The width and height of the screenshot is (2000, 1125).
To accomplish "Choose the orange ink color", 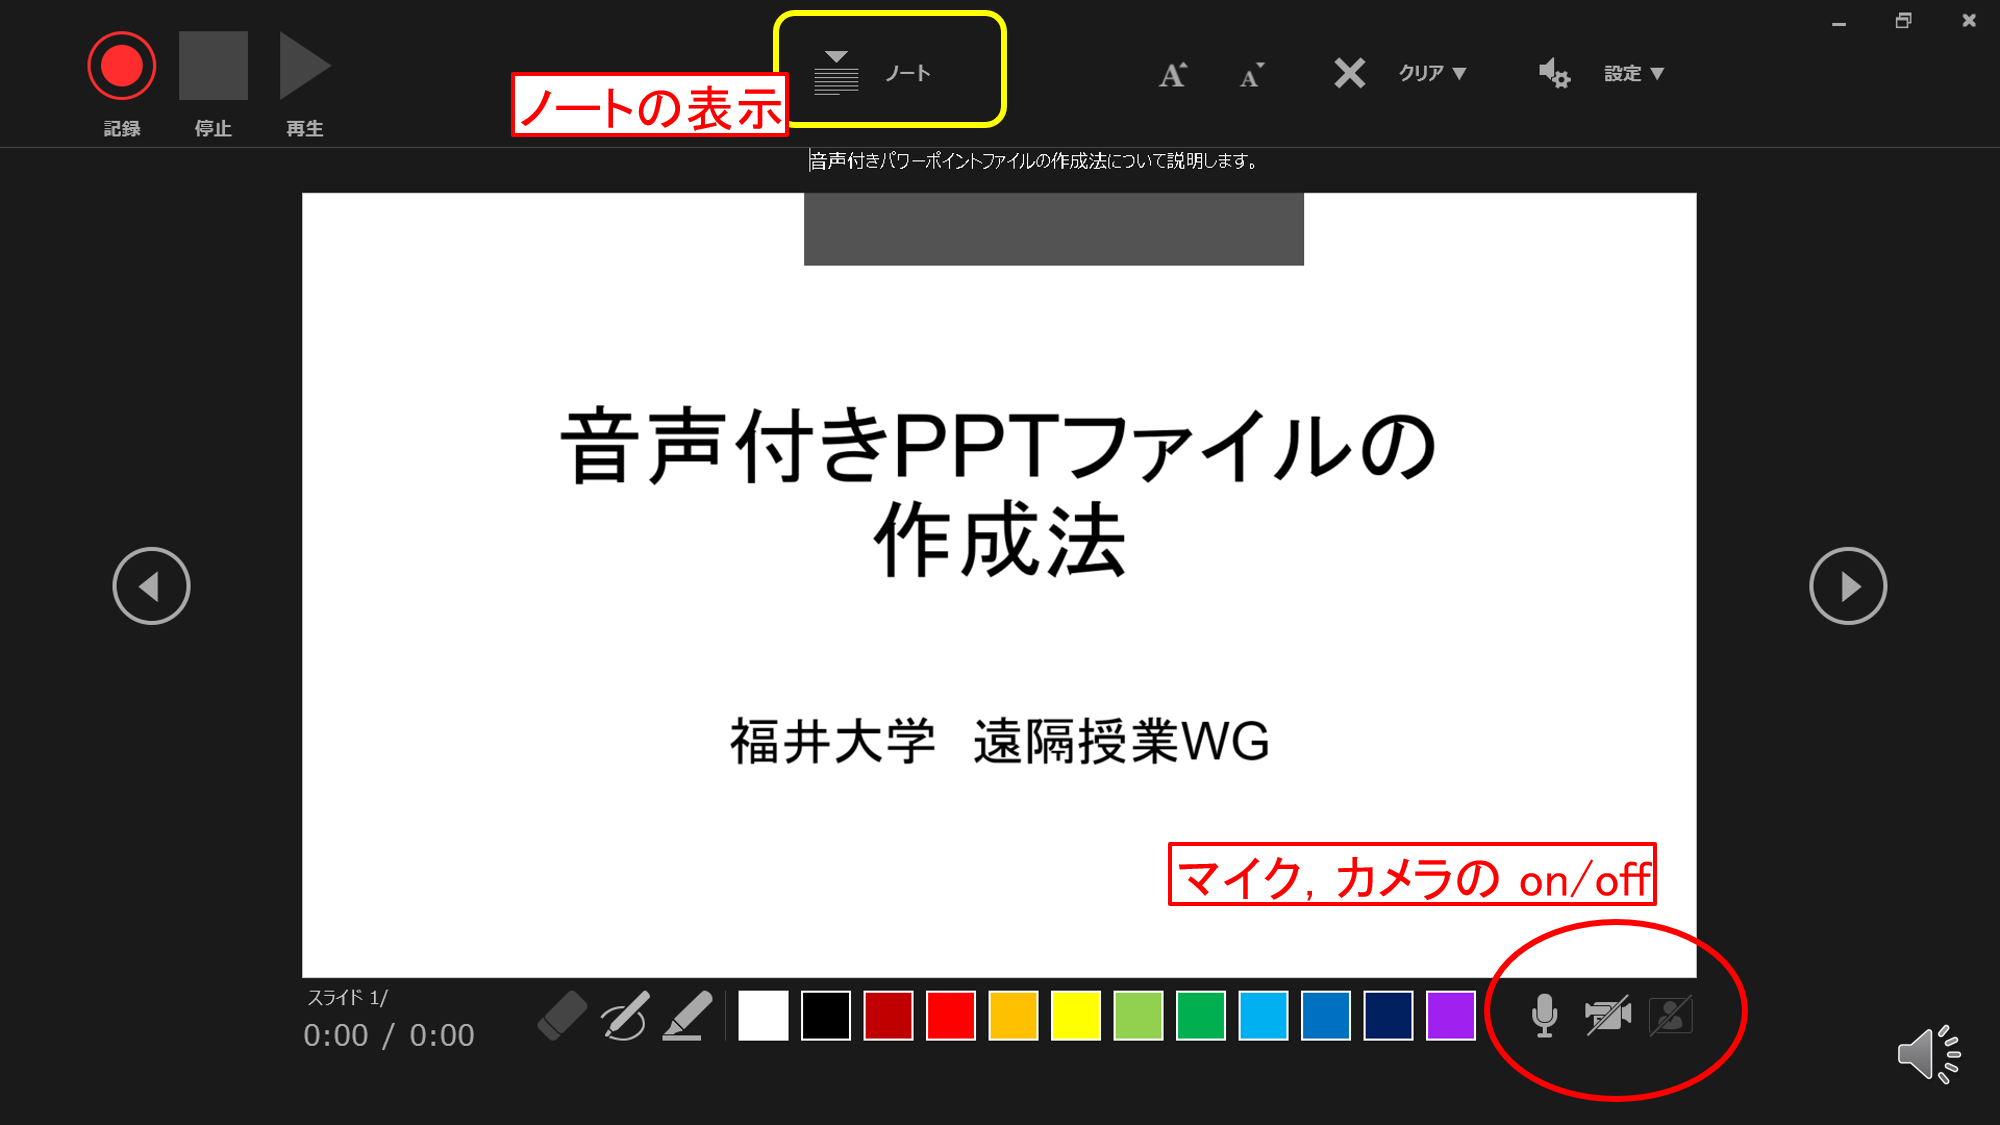I will pos(1013,1016).
